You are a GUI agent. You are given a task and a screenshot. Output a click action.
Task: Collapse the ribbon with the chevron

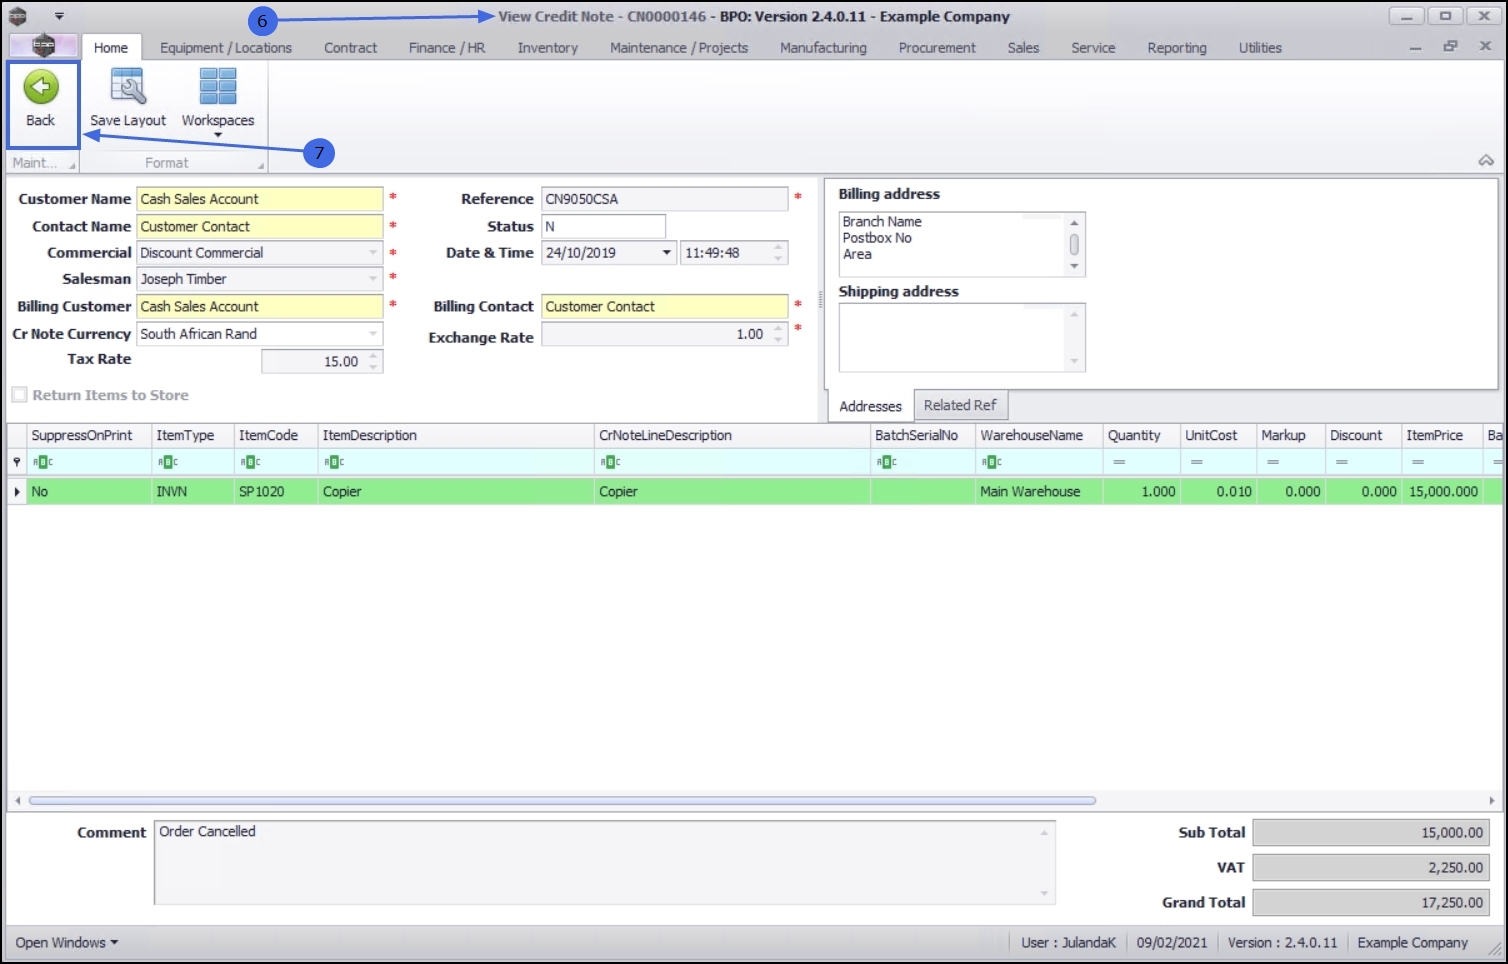tap(1486, 160)
